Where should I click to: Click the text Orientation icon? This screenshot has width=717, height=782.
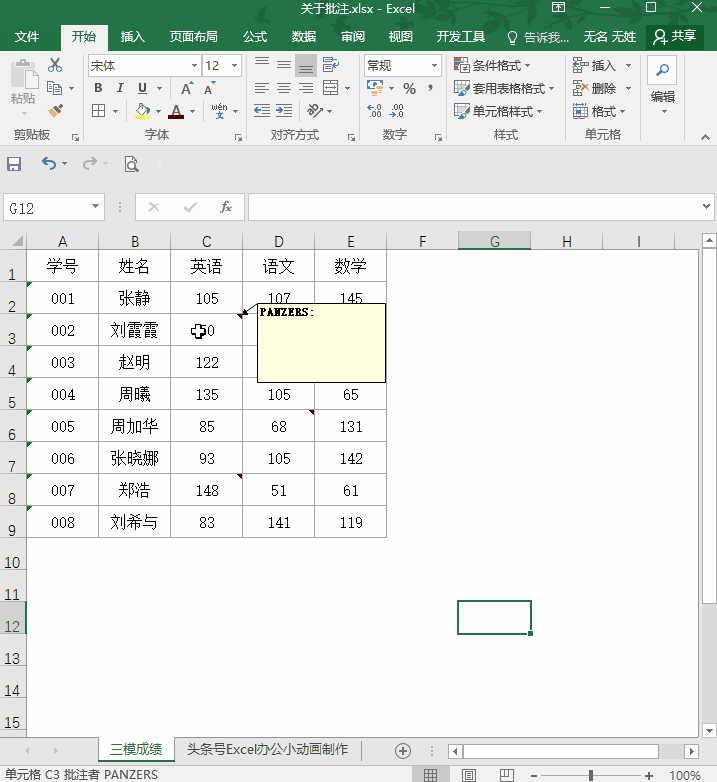click(x=315, y=111)
